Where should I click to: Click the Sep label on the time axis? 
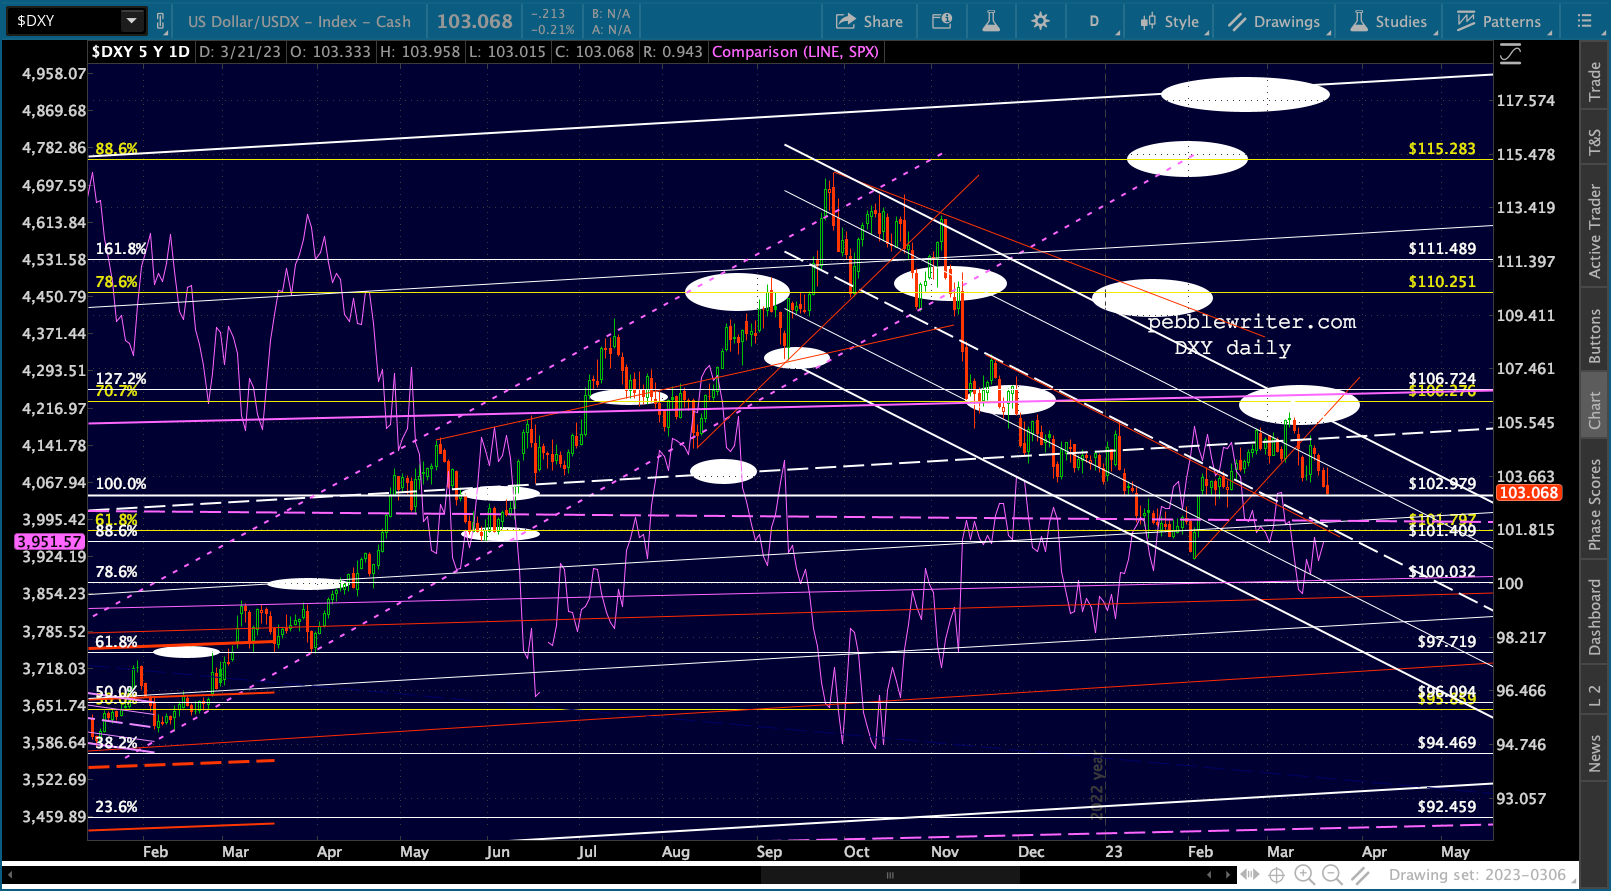[x=769, y=852]
